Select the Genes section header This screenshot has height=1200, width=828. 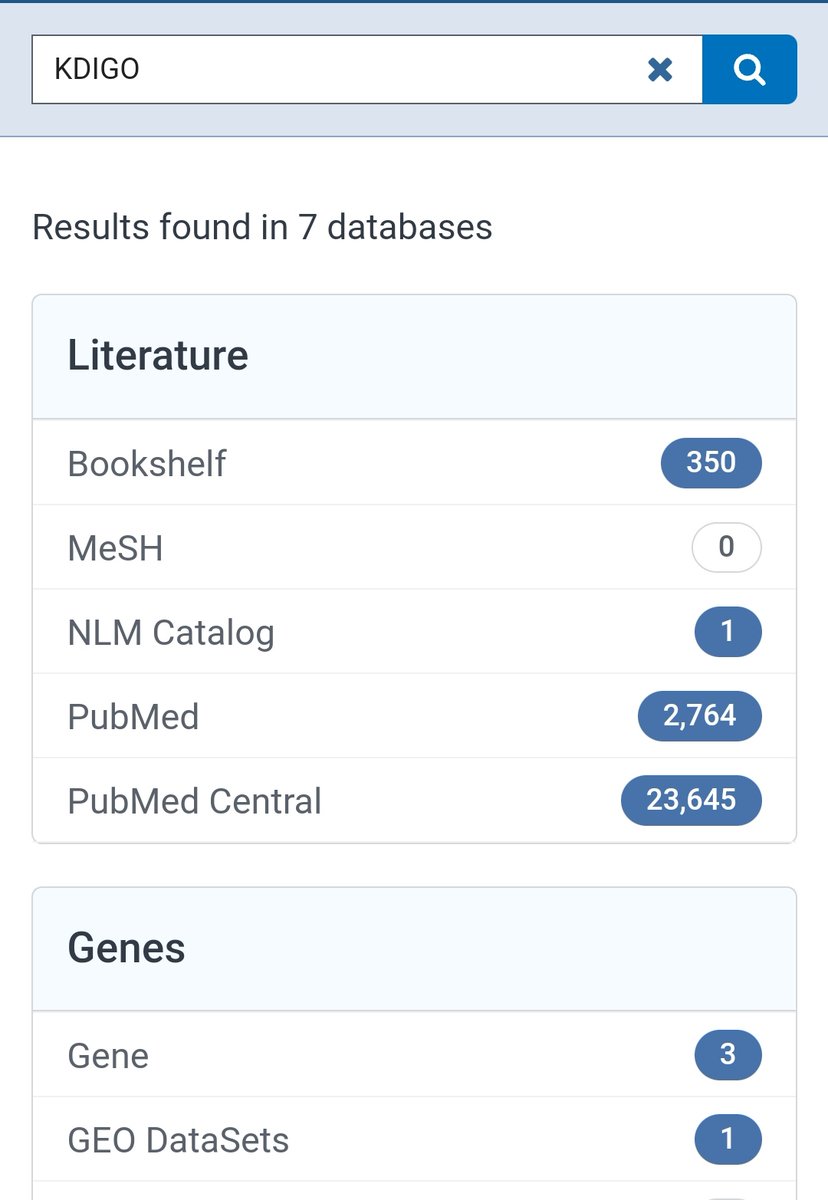(x=126, y=948)
